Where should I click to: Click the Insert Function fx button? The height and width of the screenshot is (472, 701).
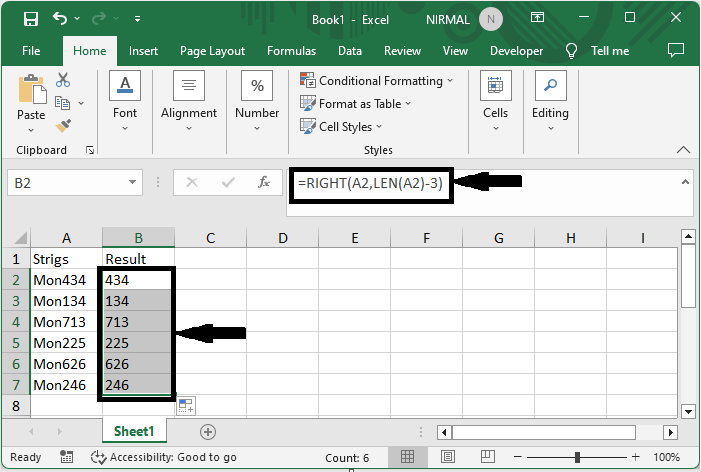[x=264, y=182]
